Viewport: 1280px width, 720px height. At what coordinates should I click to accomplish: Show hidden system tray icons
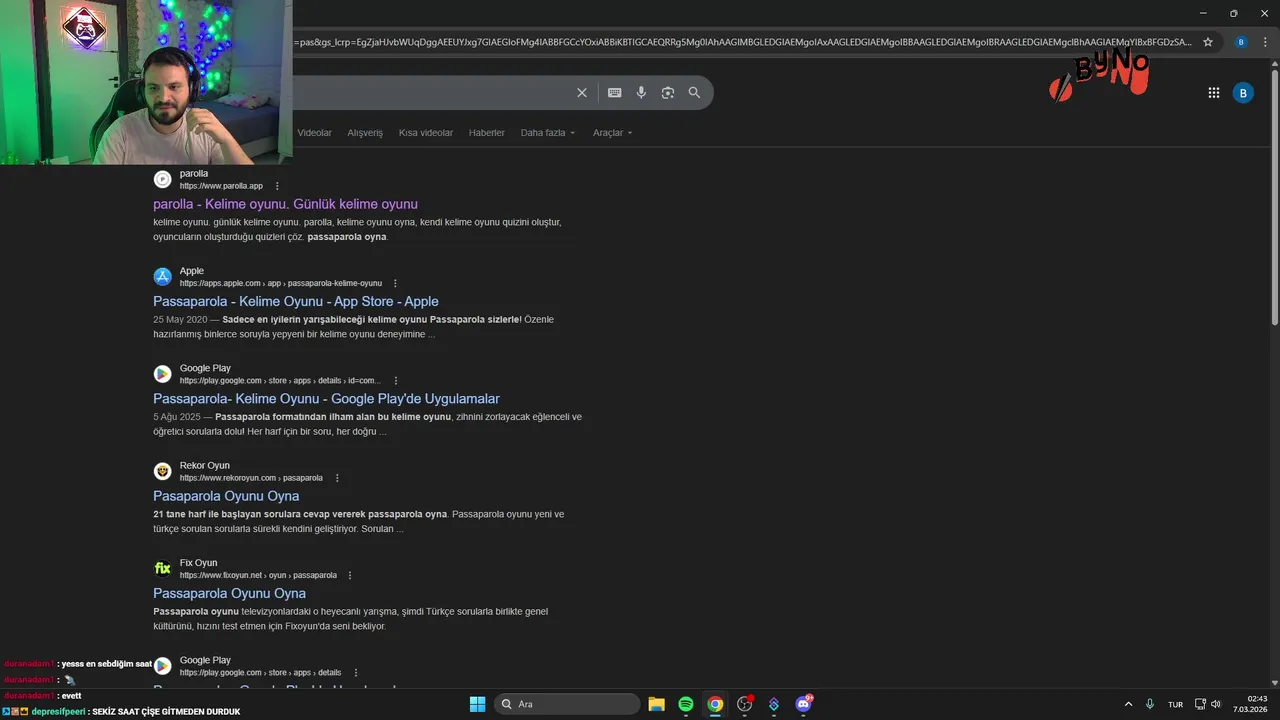[x=1129, y=704]
